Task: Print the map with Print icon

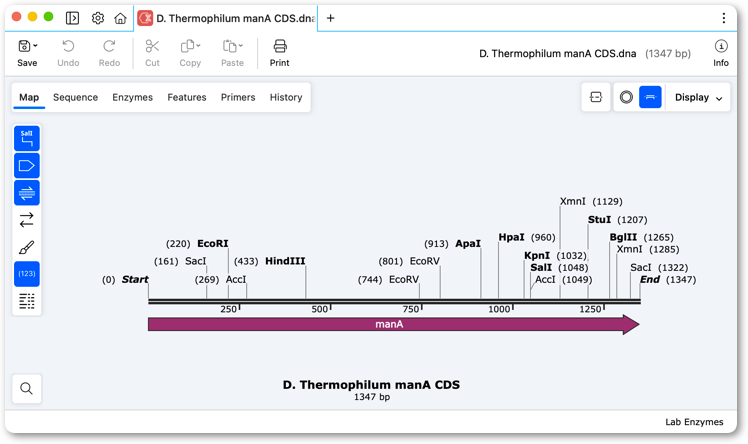Action: [280, 46]
